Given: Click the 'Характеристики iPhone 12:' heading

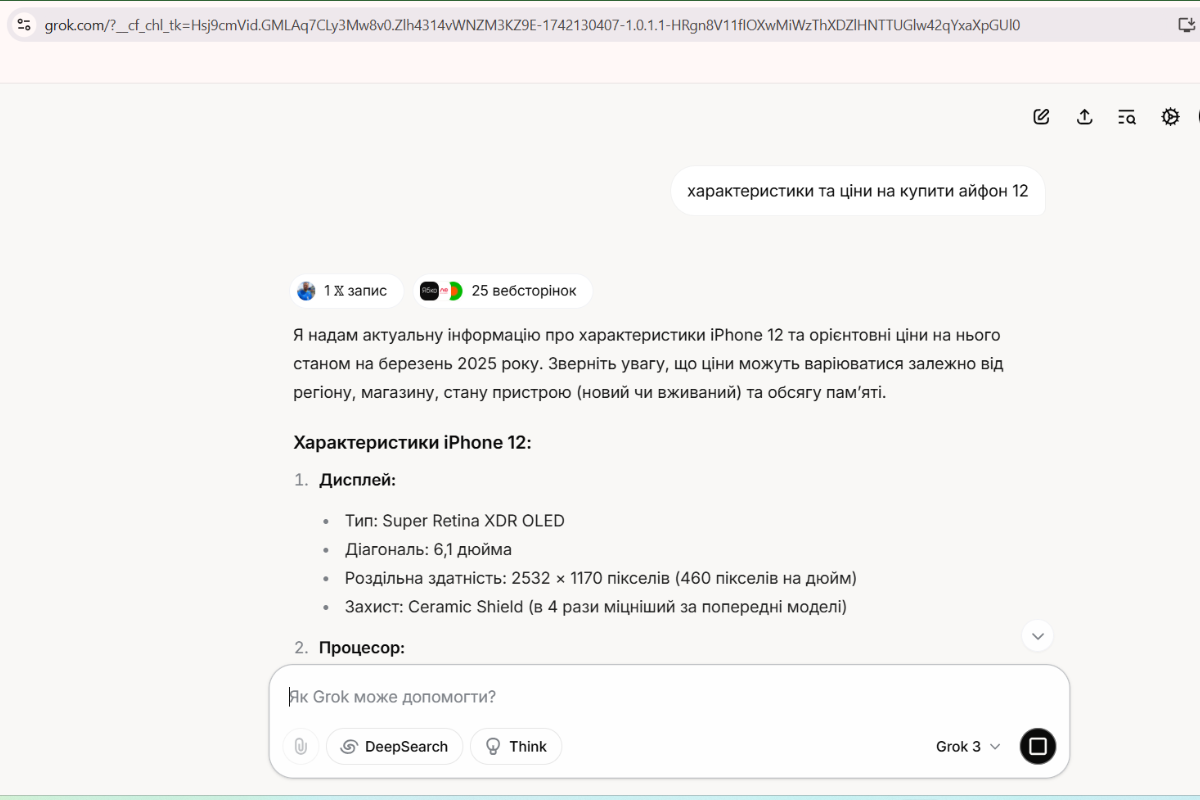Looking at the screenshot, I should (x=412, y=442).
